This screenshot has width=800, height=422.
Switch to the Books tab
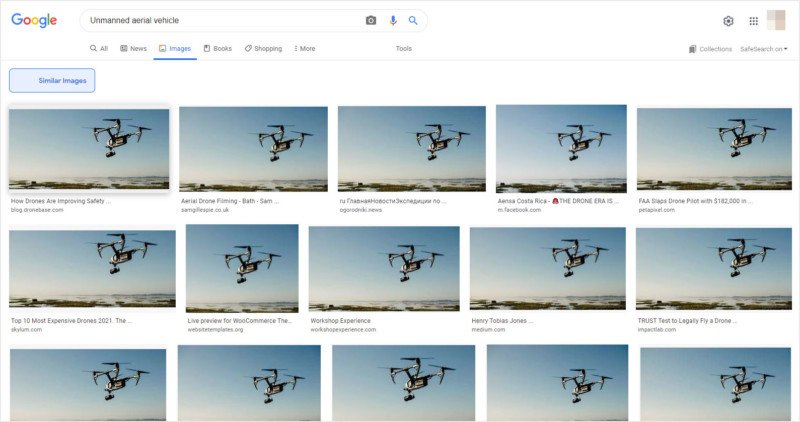point(218,48)
